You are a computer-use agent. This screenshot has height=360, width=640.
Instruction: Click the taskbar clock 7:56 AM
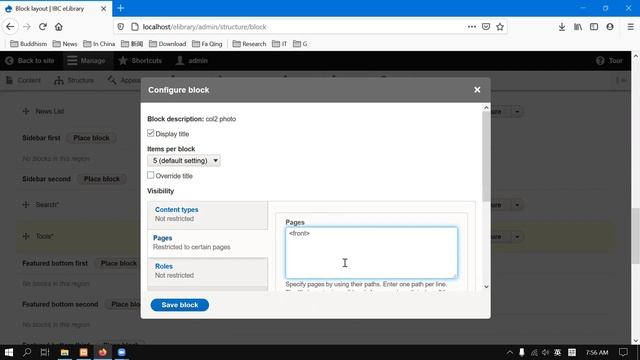pyautogui.click(x=597, y=352)
